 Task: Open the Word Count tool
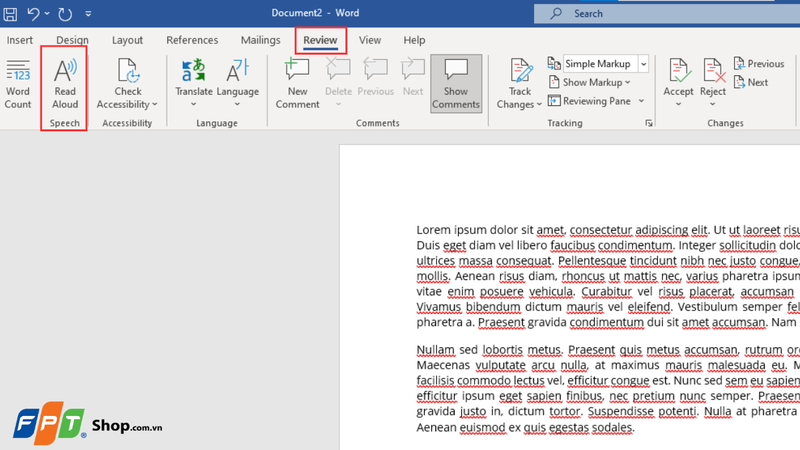click(x=18, y=84)
